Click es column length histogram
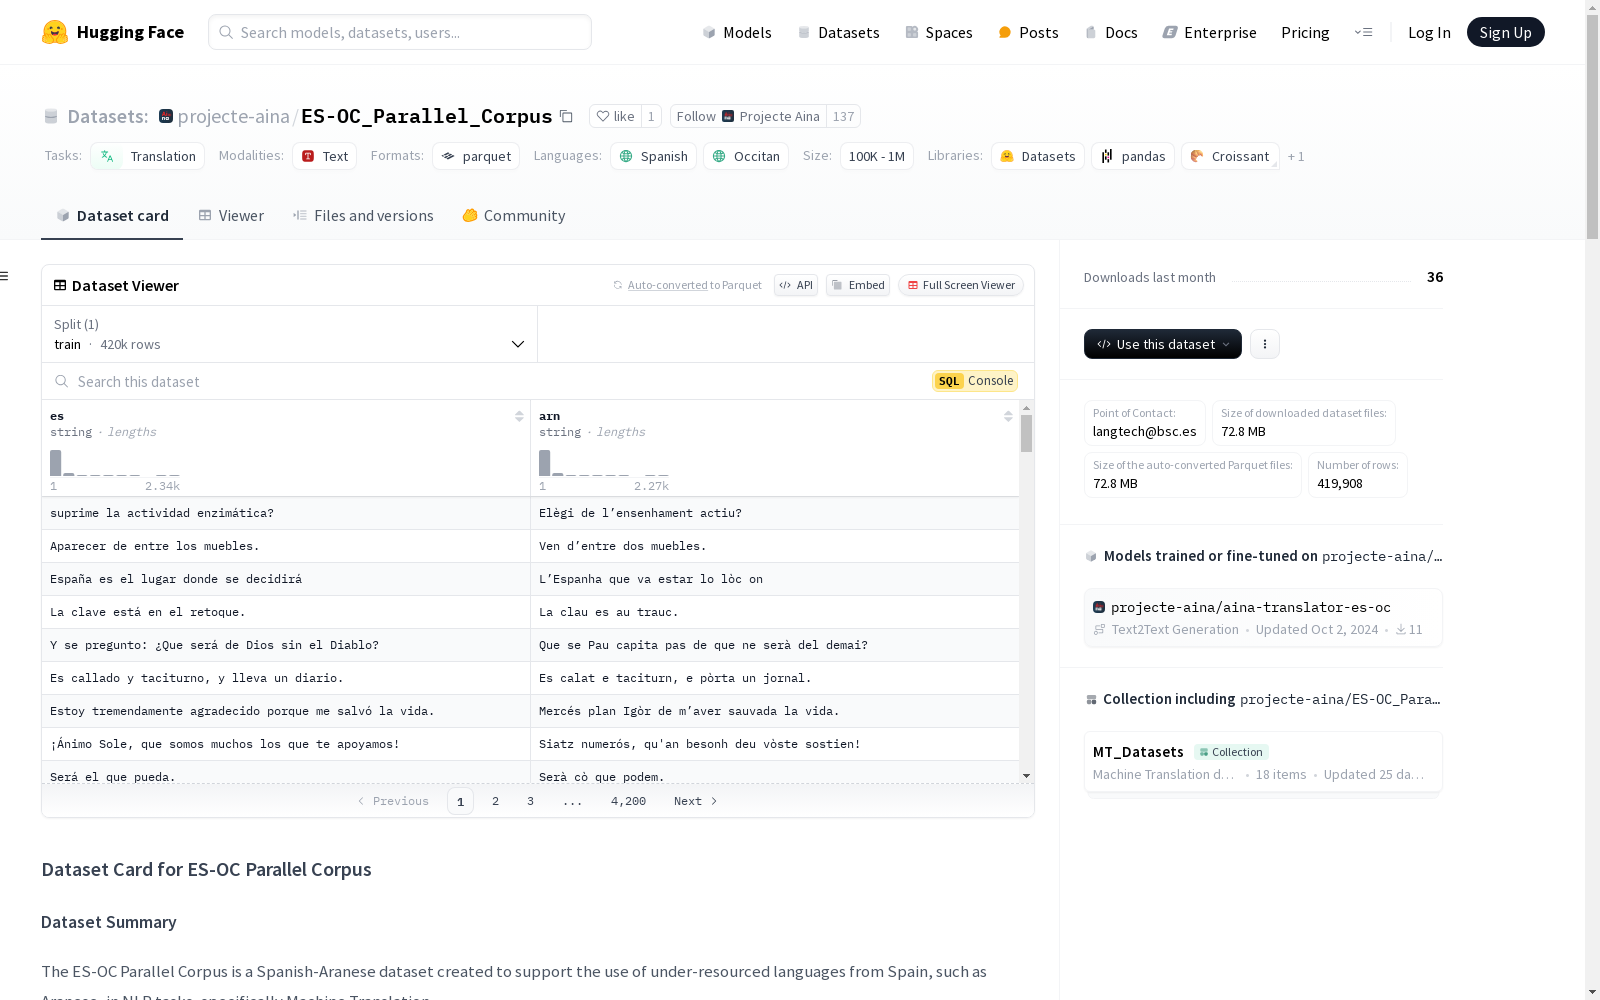The image size is (1600, 1000). pos(115,463)
